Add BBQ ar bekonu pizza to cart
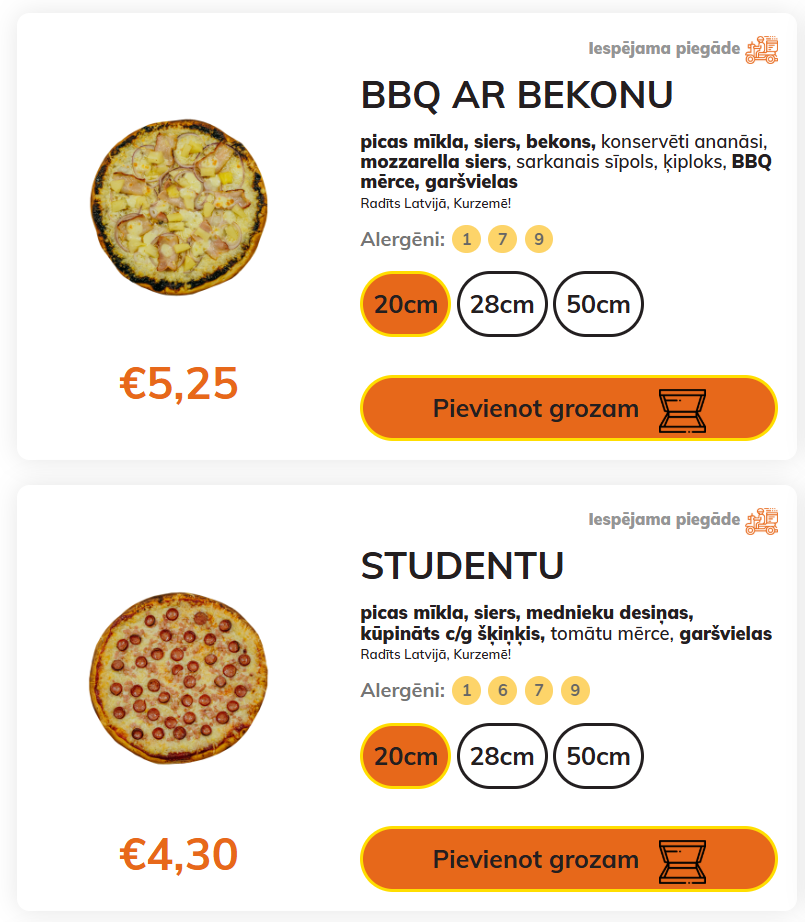The width and height of the screenshot is (805, 922). pyautogui.click(x=535, y=409)
